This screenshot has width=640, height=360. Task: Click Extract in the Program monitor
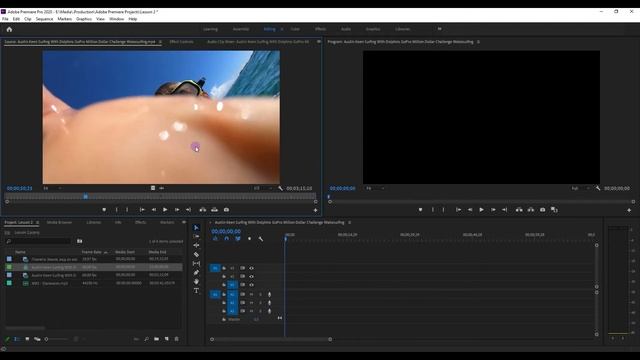coord(531,210)
